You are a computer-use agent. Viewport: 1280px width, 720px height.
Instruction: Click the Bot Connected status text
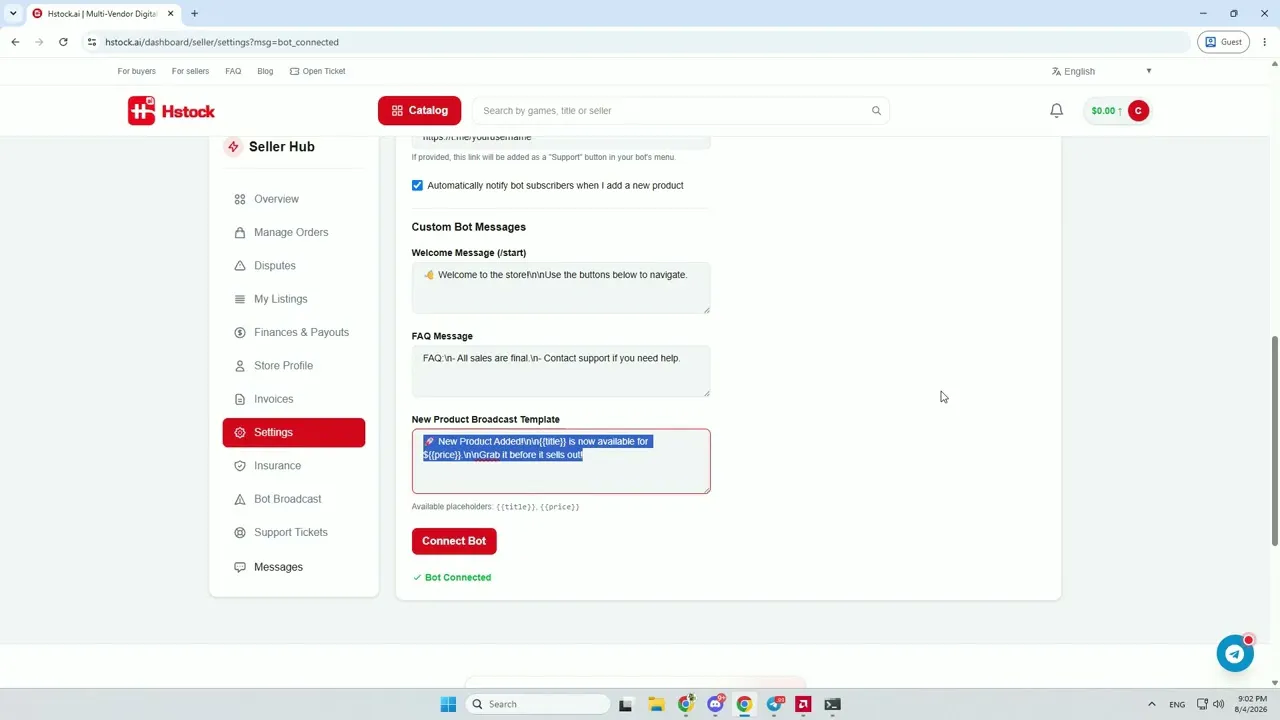coord(458,577)
